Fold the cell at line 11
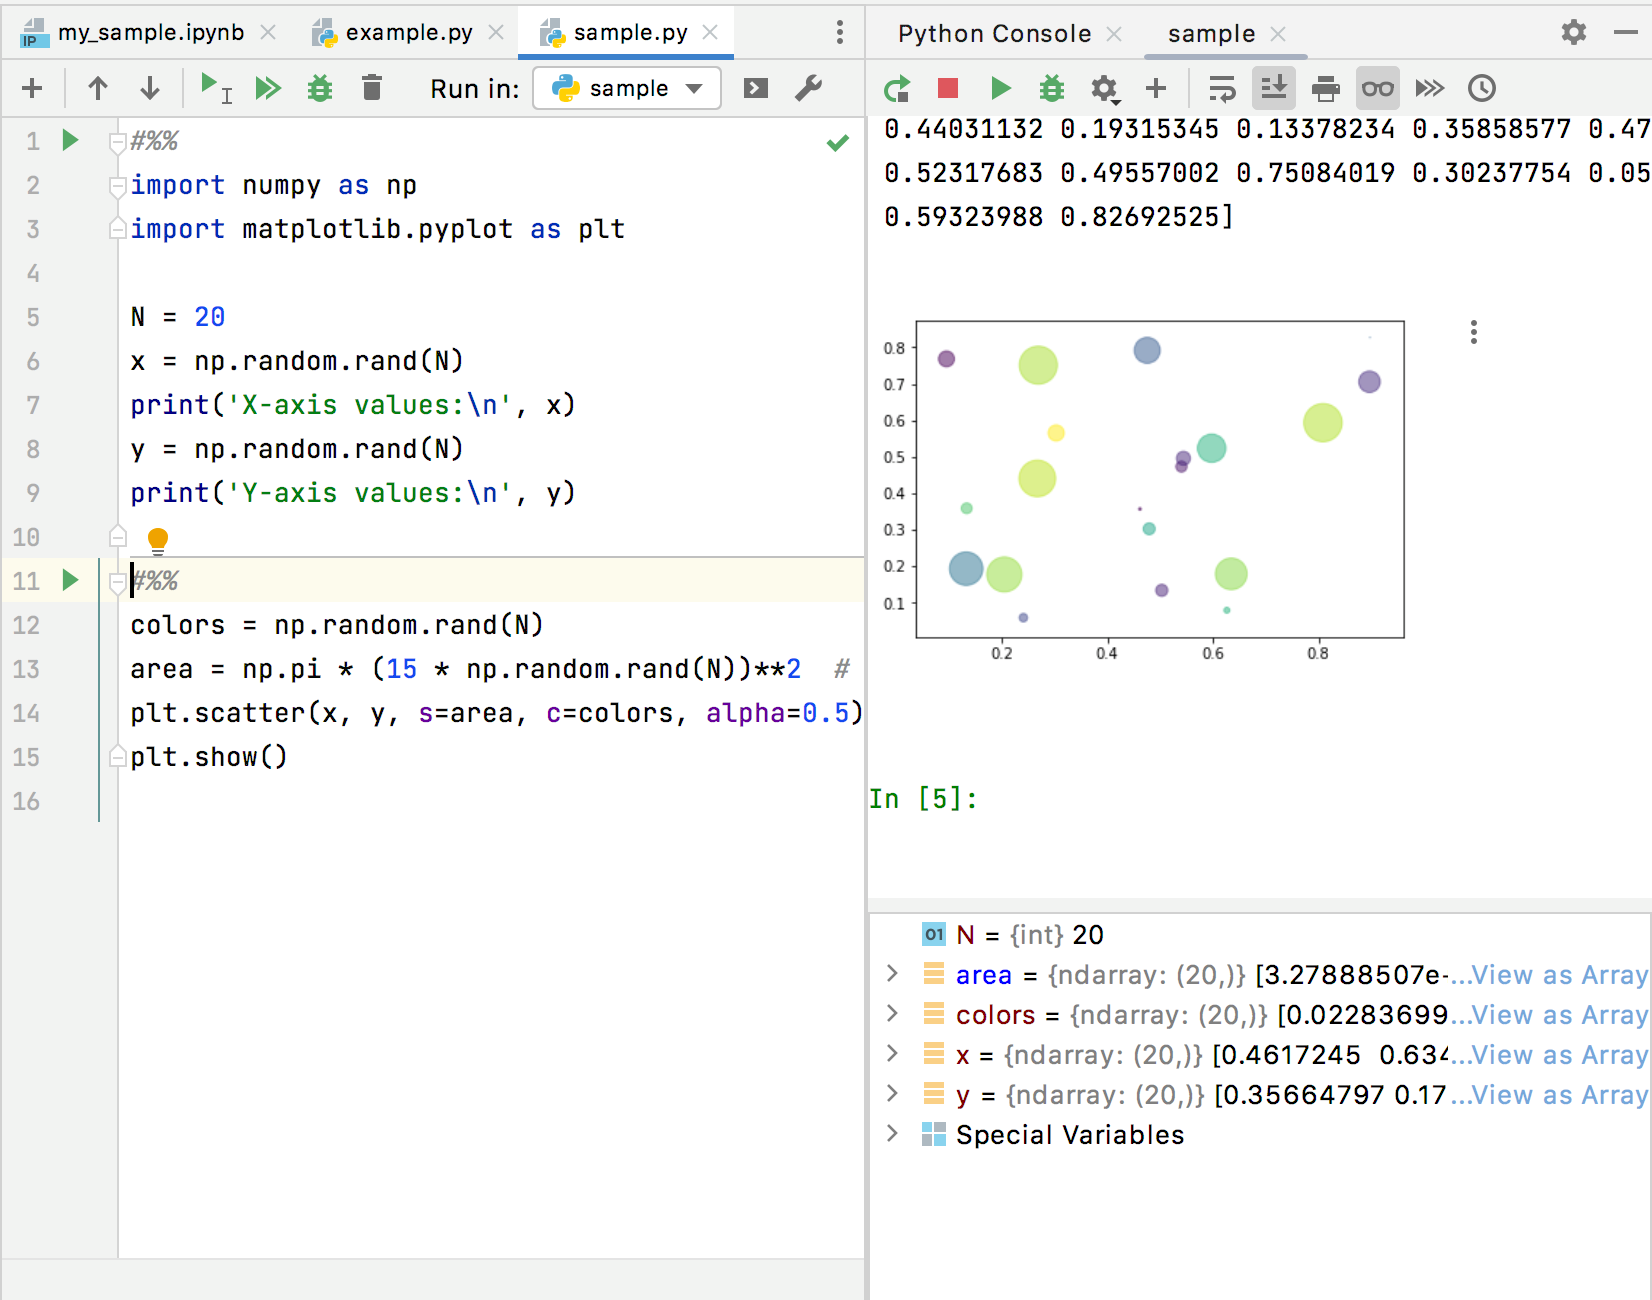 [x=117, y=582]
